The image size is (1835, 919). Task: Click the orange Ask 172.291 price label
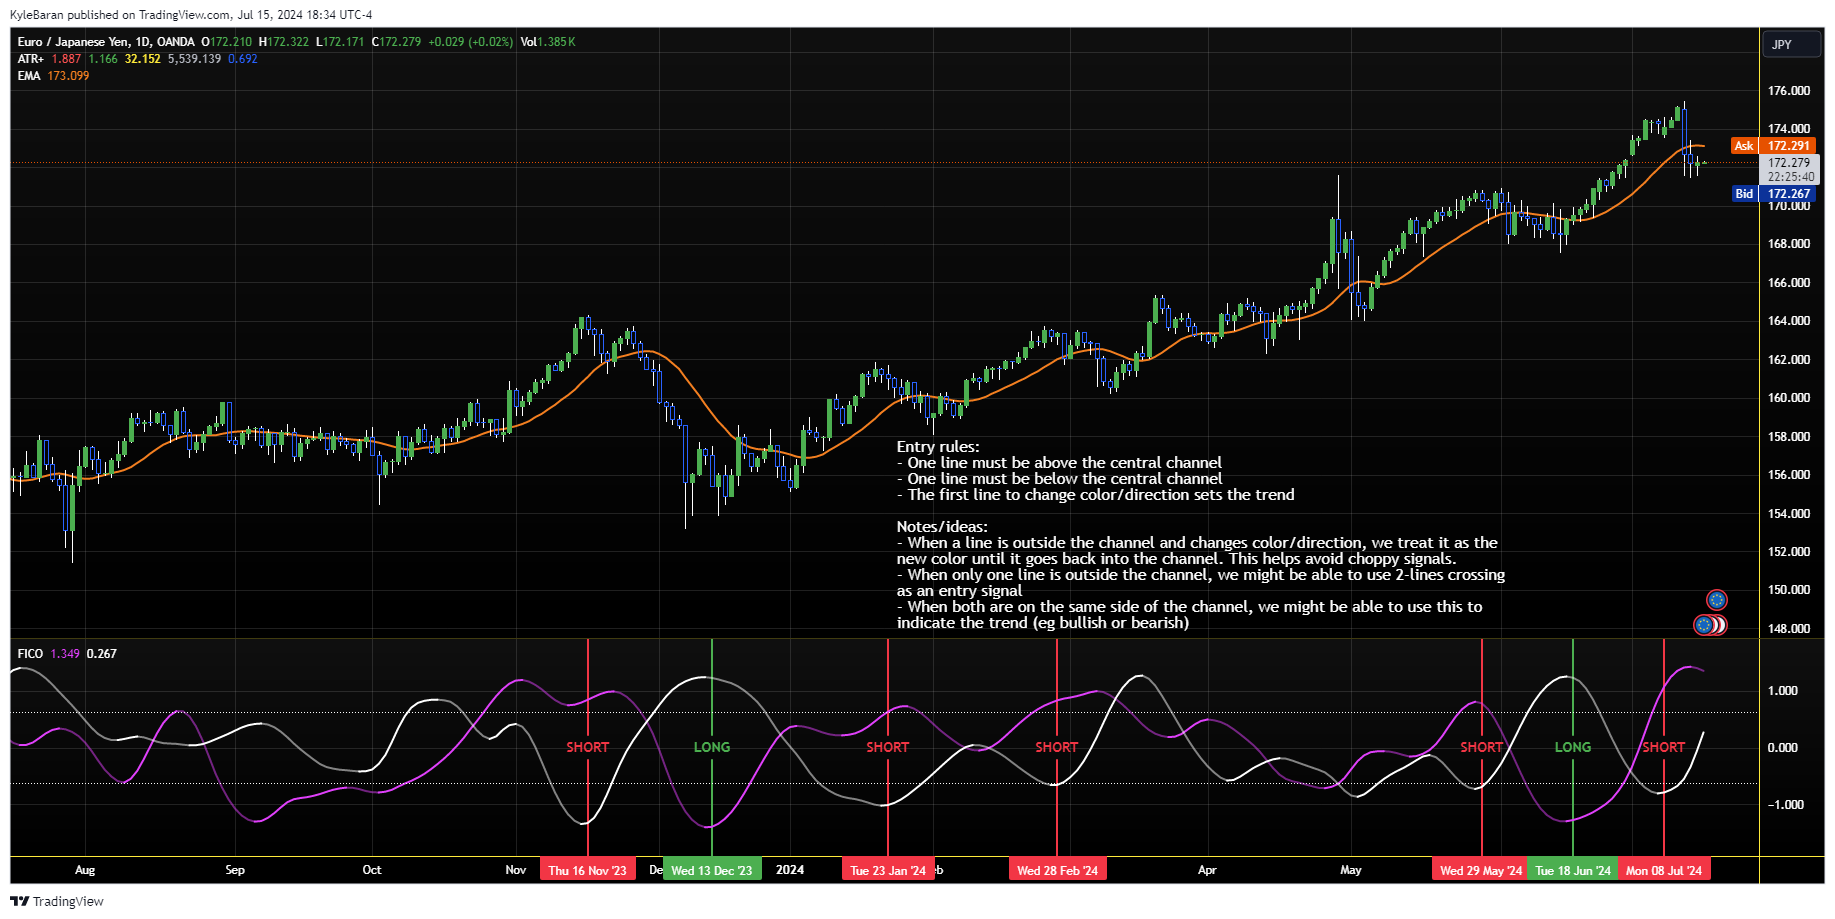pos(1773,146)
